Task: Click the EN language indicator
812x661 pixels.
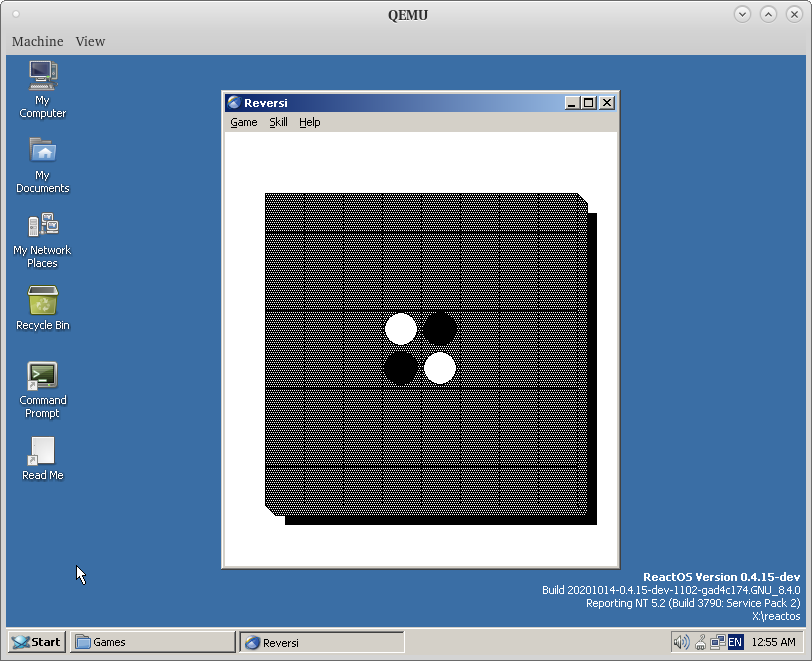Action: click(x=735, y=642)
